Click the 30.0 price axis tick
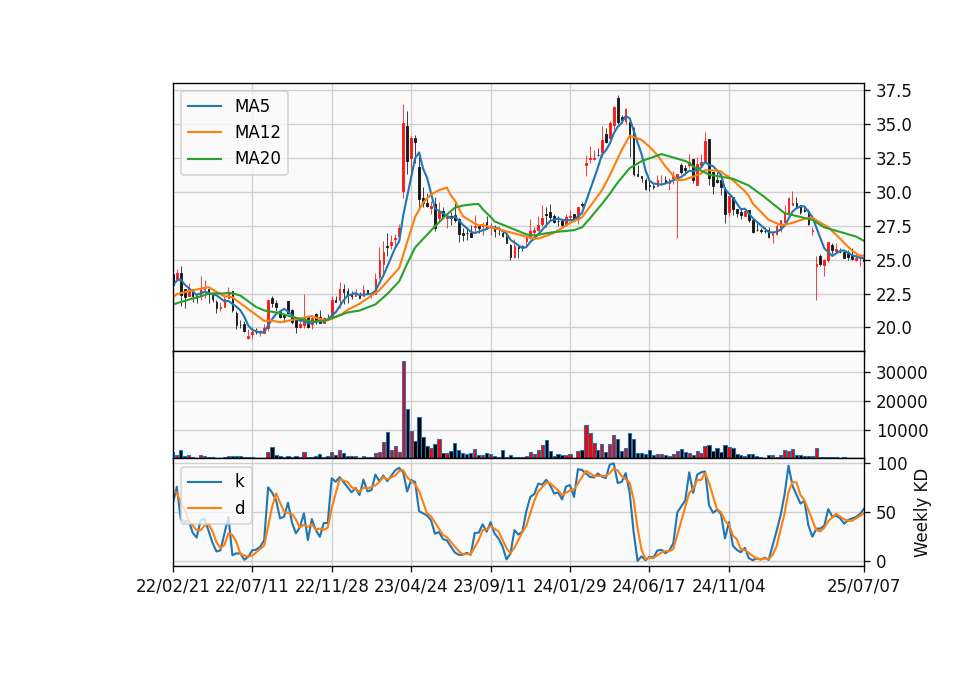Screen dimensions: 960x690 [x=893, y=193]
